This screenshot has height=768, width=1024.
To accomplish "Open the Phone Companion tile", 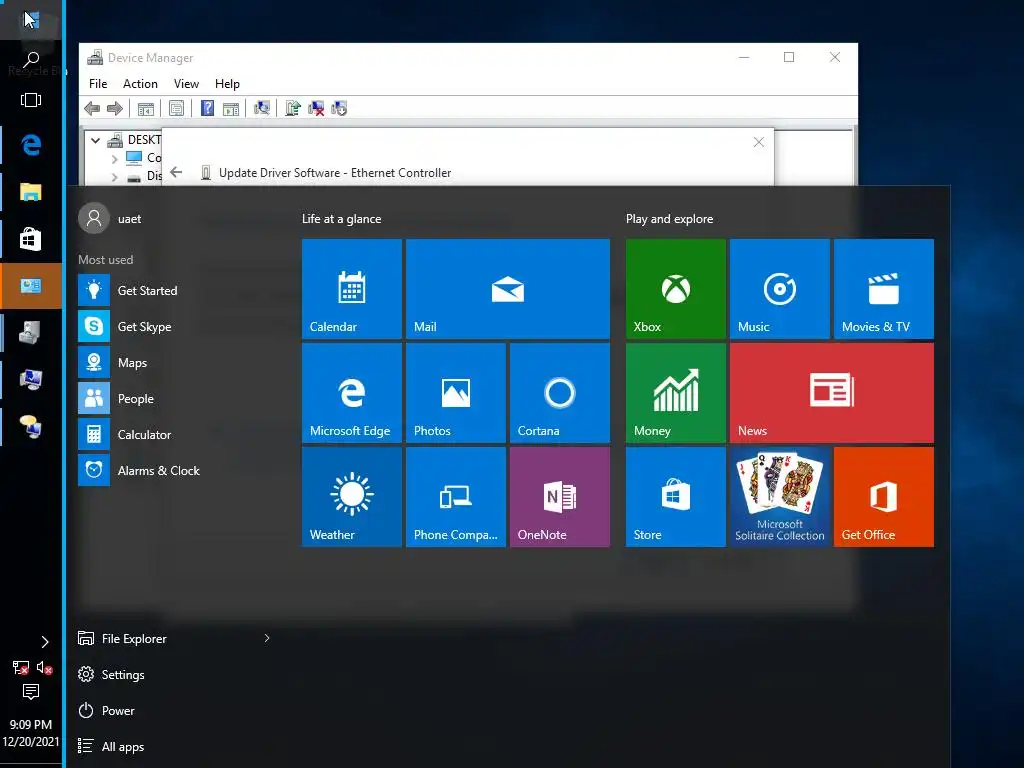I will tap(456, 496).
